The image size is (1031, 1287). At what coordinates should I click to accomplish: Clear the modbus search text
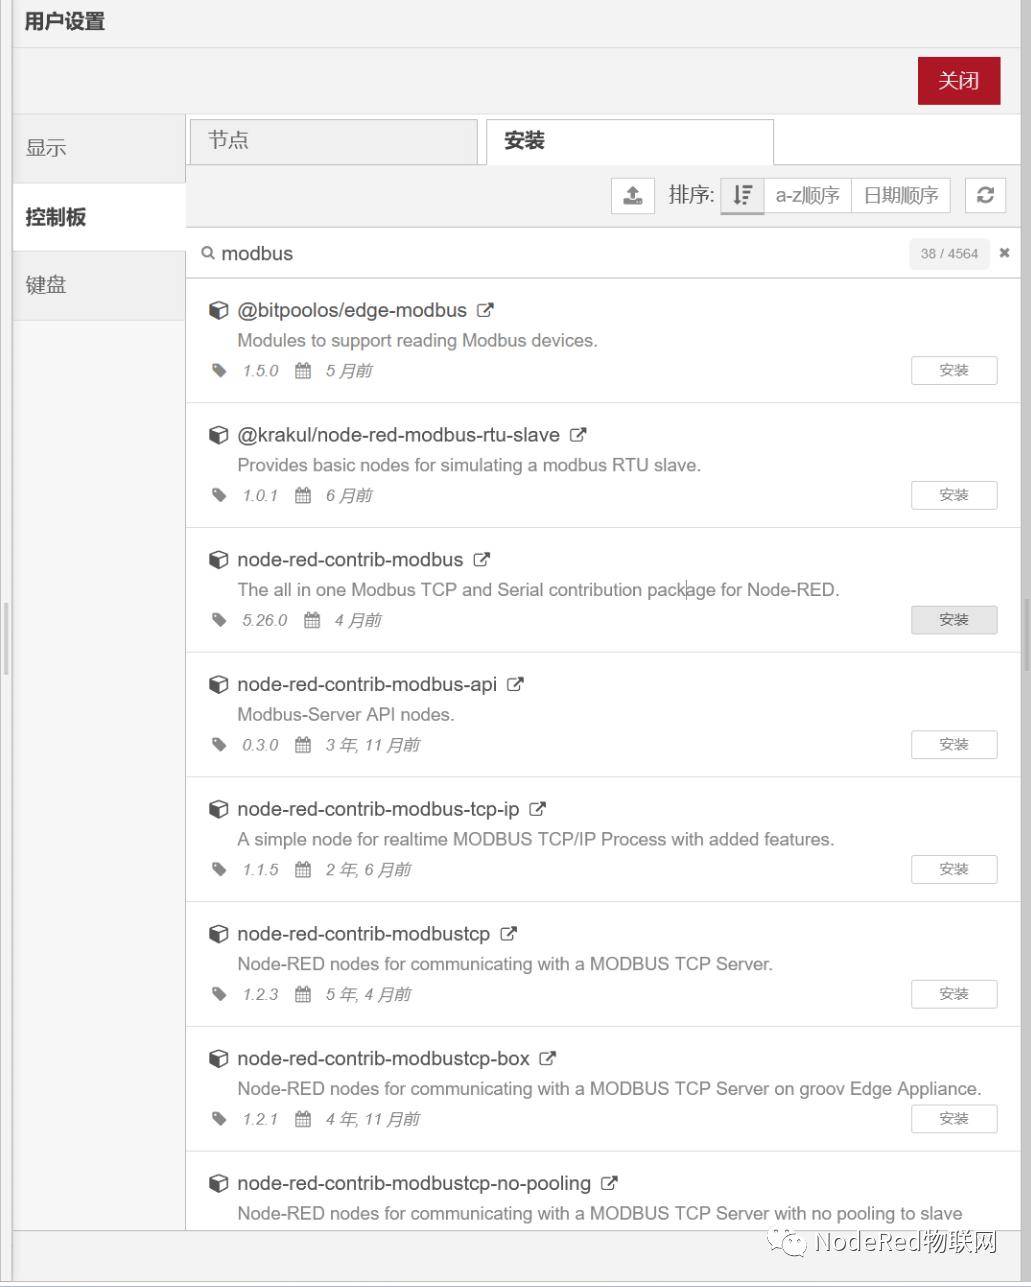tap(1004, 253)
